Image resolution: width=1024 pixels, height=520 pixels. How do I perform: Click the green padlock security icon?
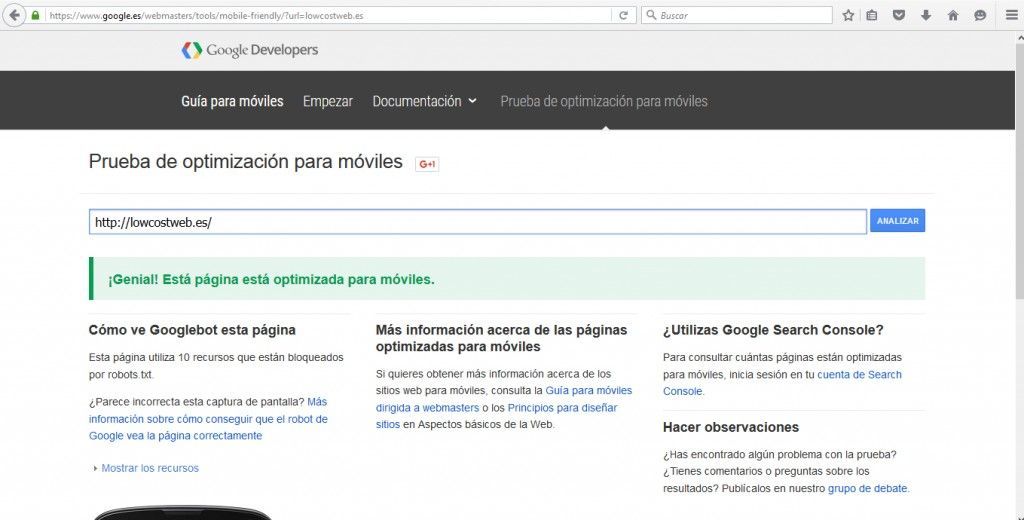pos(35,15)
